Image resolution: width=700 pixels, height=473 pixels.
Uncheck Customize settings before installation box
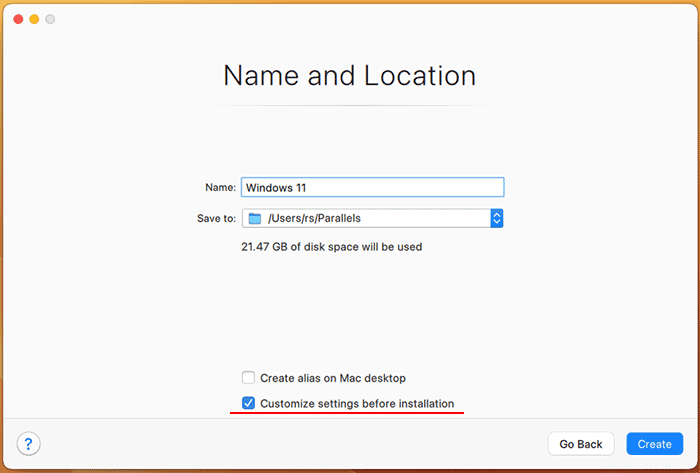coord(248,403)
